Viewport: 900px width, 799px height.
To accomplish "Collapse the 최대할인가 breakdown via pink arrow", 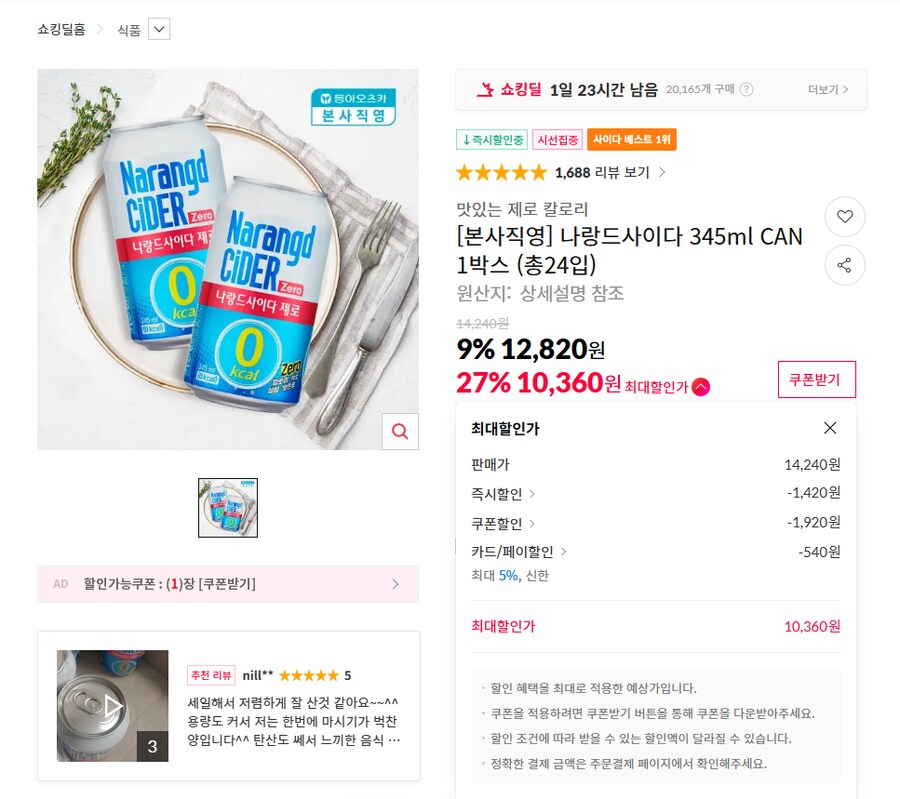I will tap(700, 384).
